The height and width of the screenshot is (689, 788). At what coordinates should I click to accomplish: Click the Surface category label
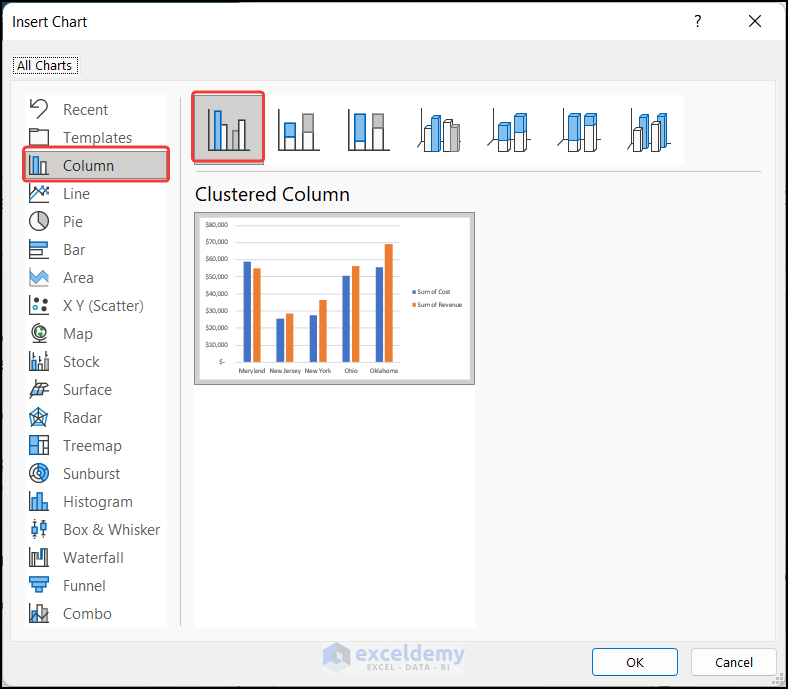pos(87,390)
